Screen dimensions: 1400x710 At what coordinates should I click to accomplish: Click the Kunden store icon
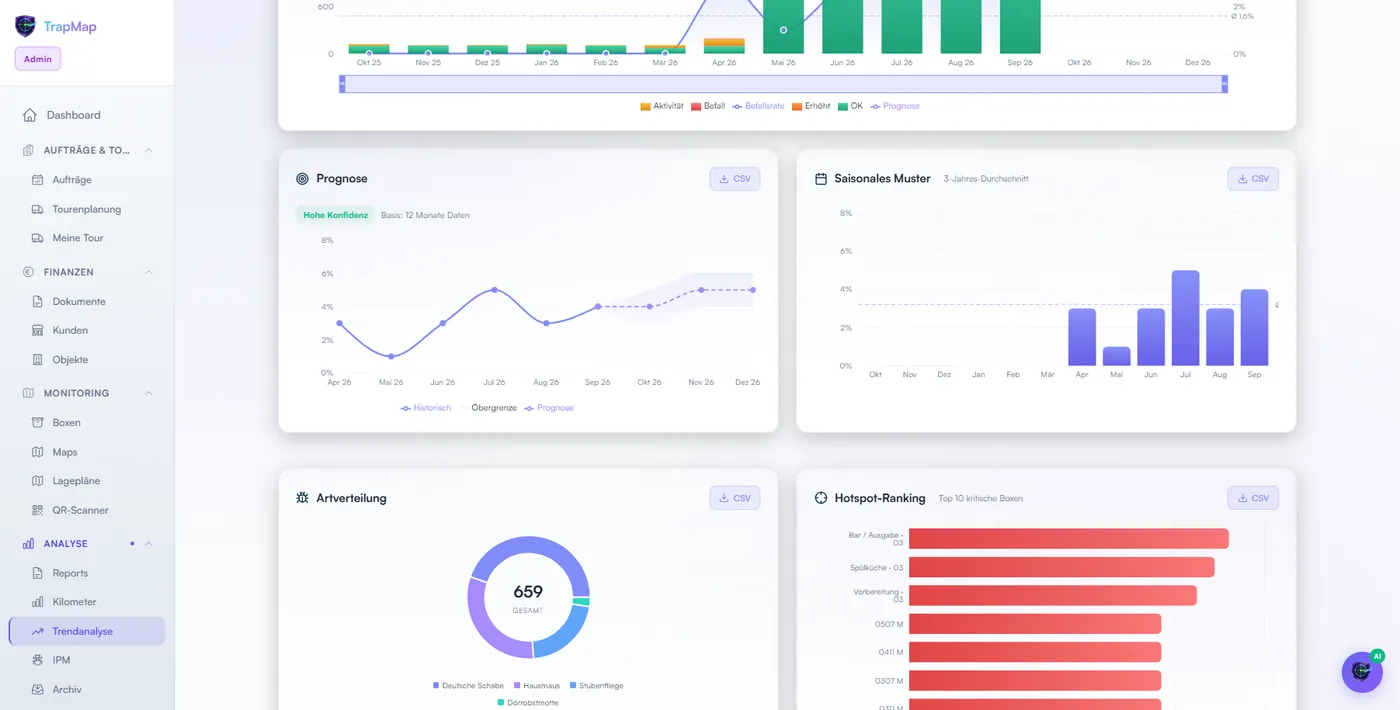pos(38,330)
